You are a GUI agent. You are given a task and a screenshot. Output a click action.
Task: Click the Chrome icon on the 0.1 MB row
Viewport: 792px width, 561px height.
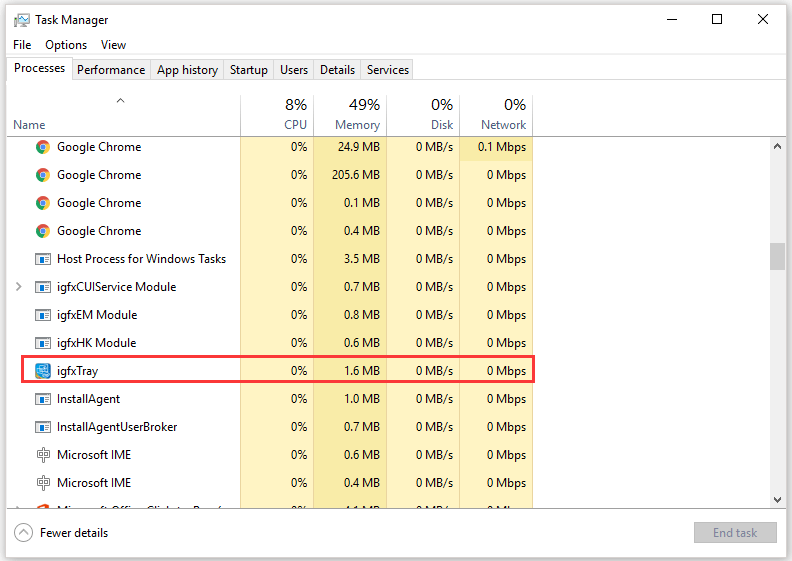tap(43, 203)
